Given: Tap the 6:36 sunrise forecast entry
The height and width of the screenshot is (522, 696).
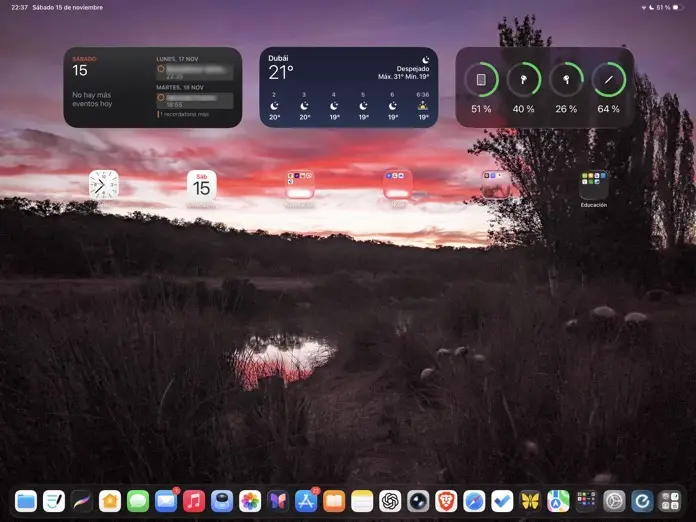Looking at the screenshot, I should 423,106.
